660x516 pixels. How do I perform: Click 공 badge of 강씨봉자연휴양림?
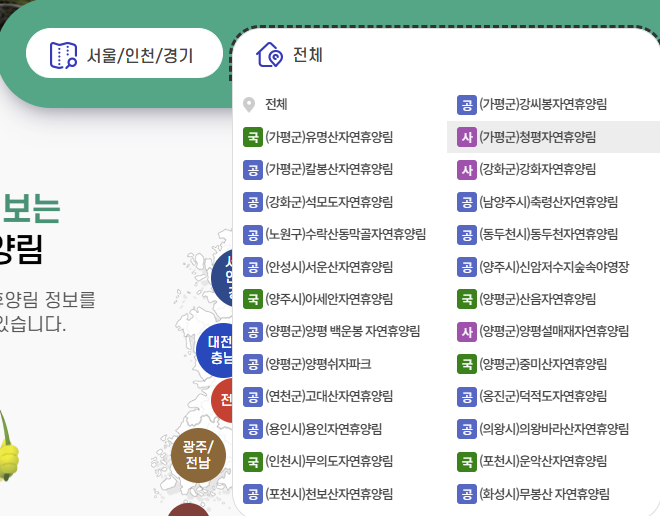(467, 105)
